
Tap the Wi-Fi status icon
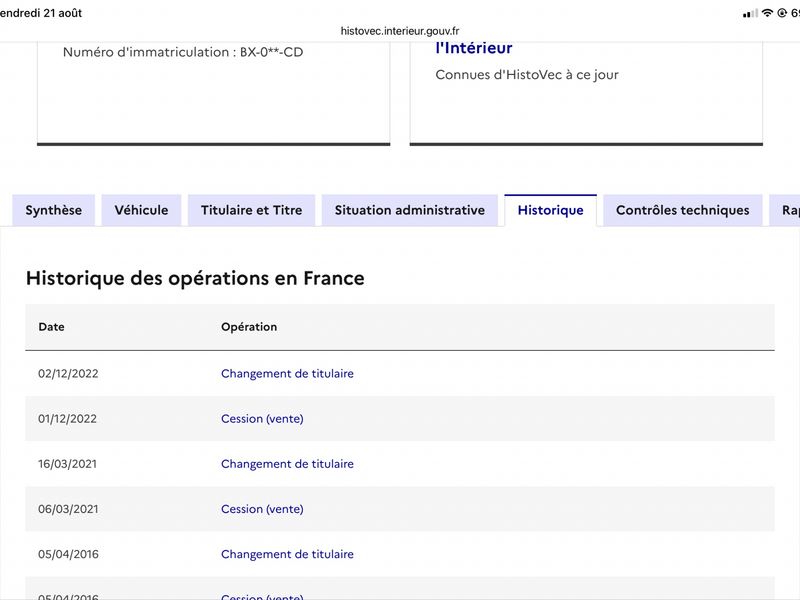[x=767, y=13]
